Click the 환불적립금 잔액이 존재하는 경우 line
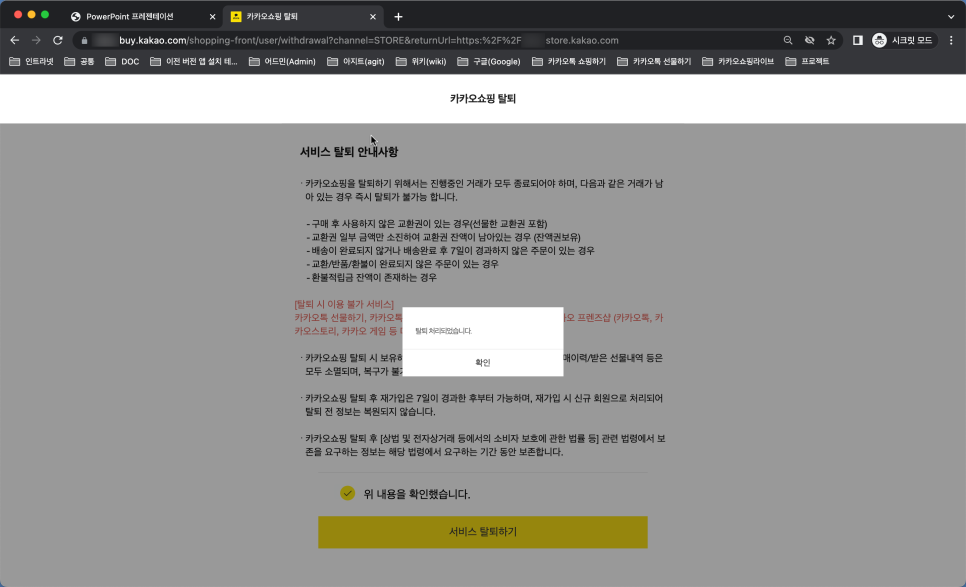The width and height of the screenshot is (966, 587). coord(371,277)
